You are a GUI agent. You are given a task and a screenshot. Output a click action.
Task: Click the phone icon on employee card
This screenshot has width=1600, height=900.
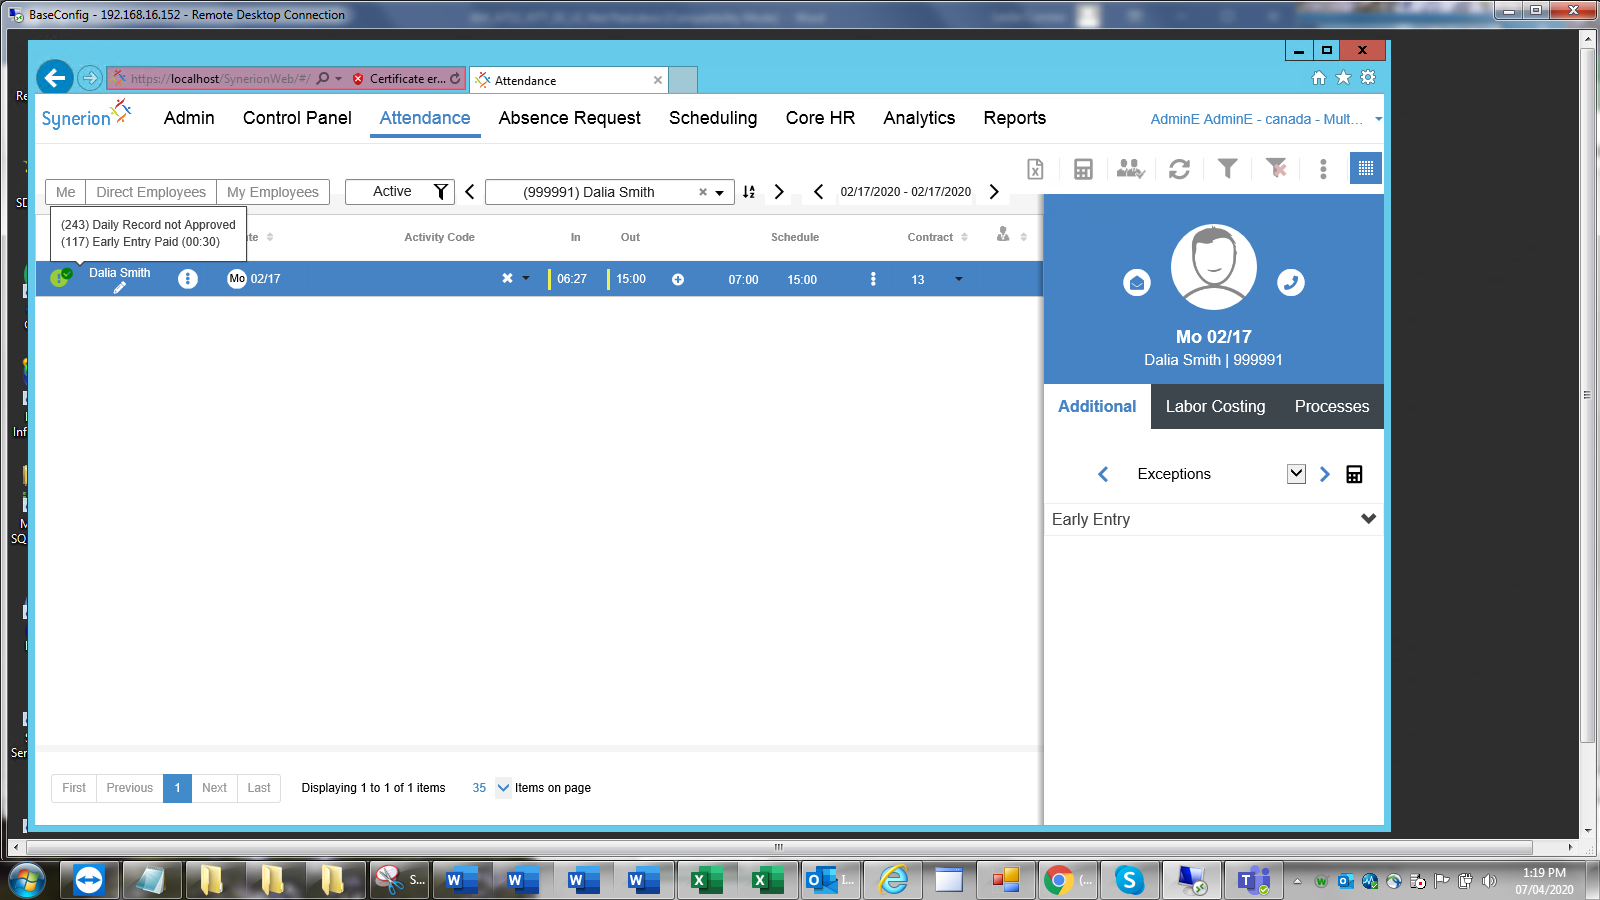pos(1291,283)
